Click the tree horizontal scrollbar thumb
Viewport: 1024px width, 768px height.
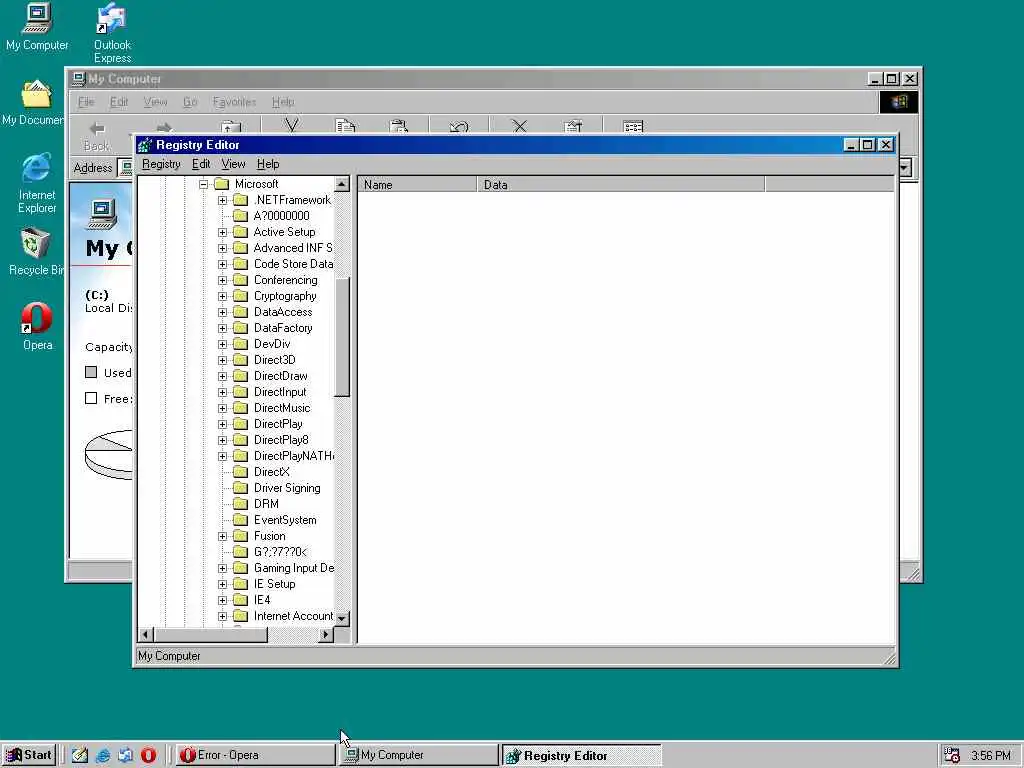211,634
